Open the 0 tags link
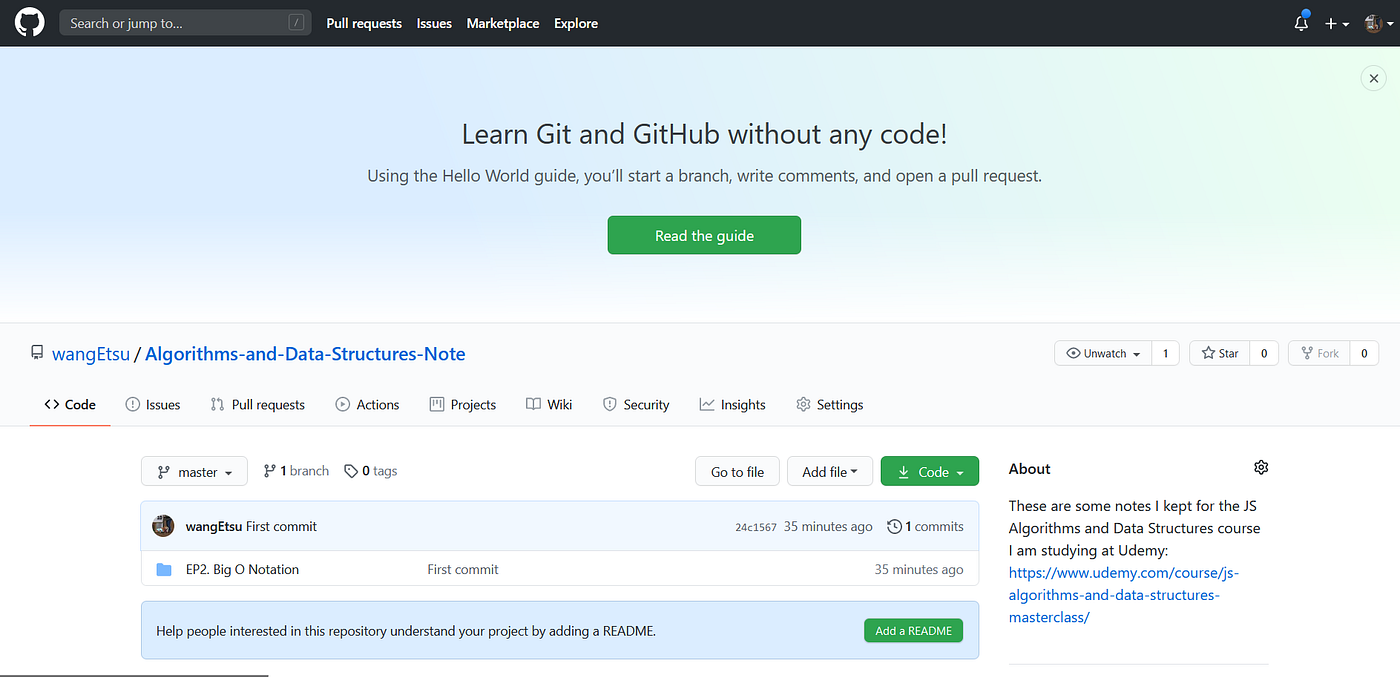 pyautogui.click(x=370, y=471)
